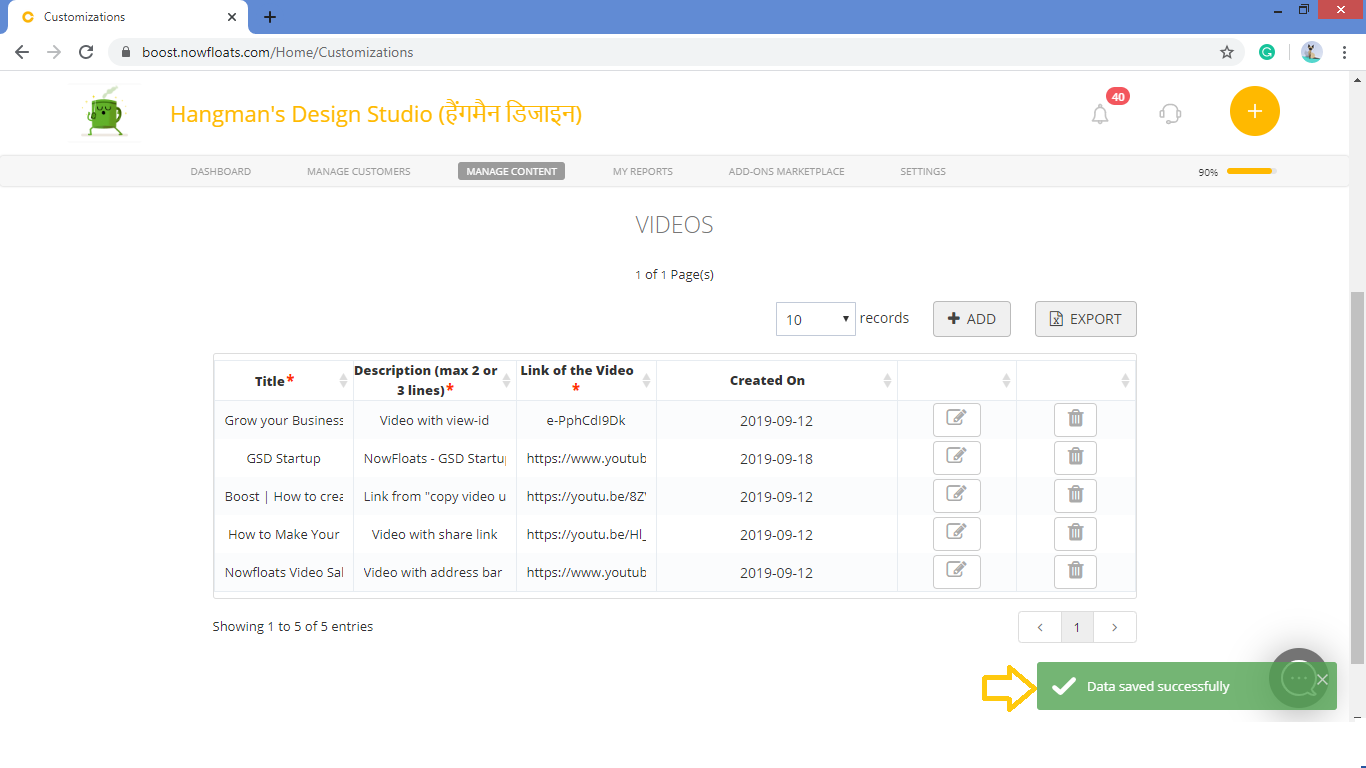Open the ADD-ONS MARKETPLACE section
The width and height of the screenshot is (1366, 768).
(x=786, y=171)
